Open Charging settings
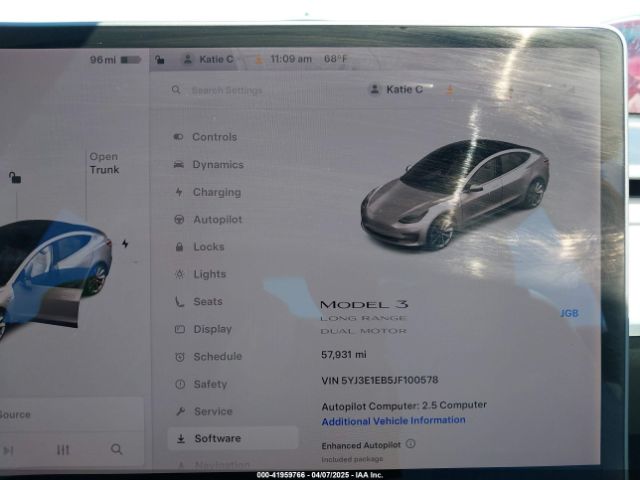 coord(216,192)
